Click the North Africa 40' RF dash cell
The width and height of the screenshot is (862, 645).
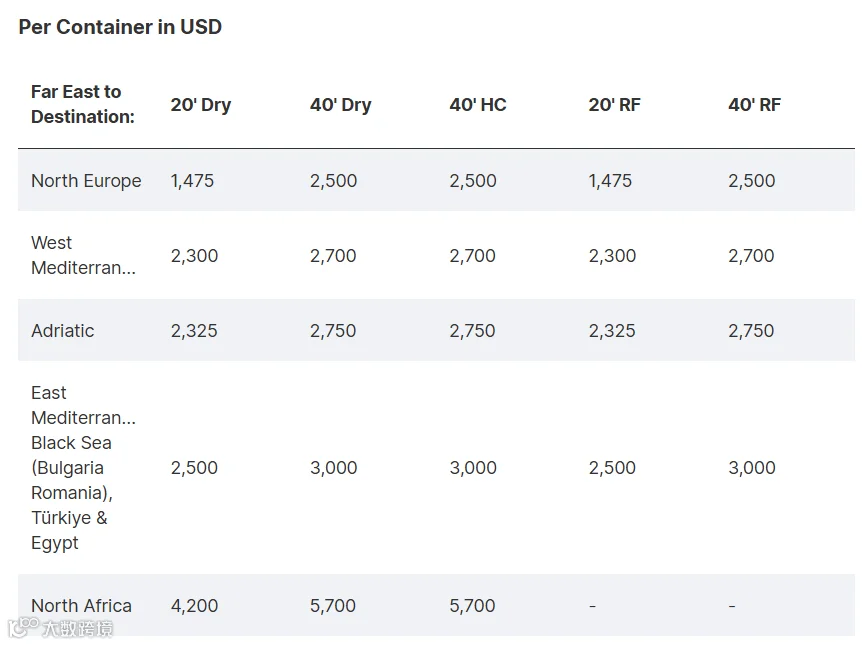coord(732,606)
